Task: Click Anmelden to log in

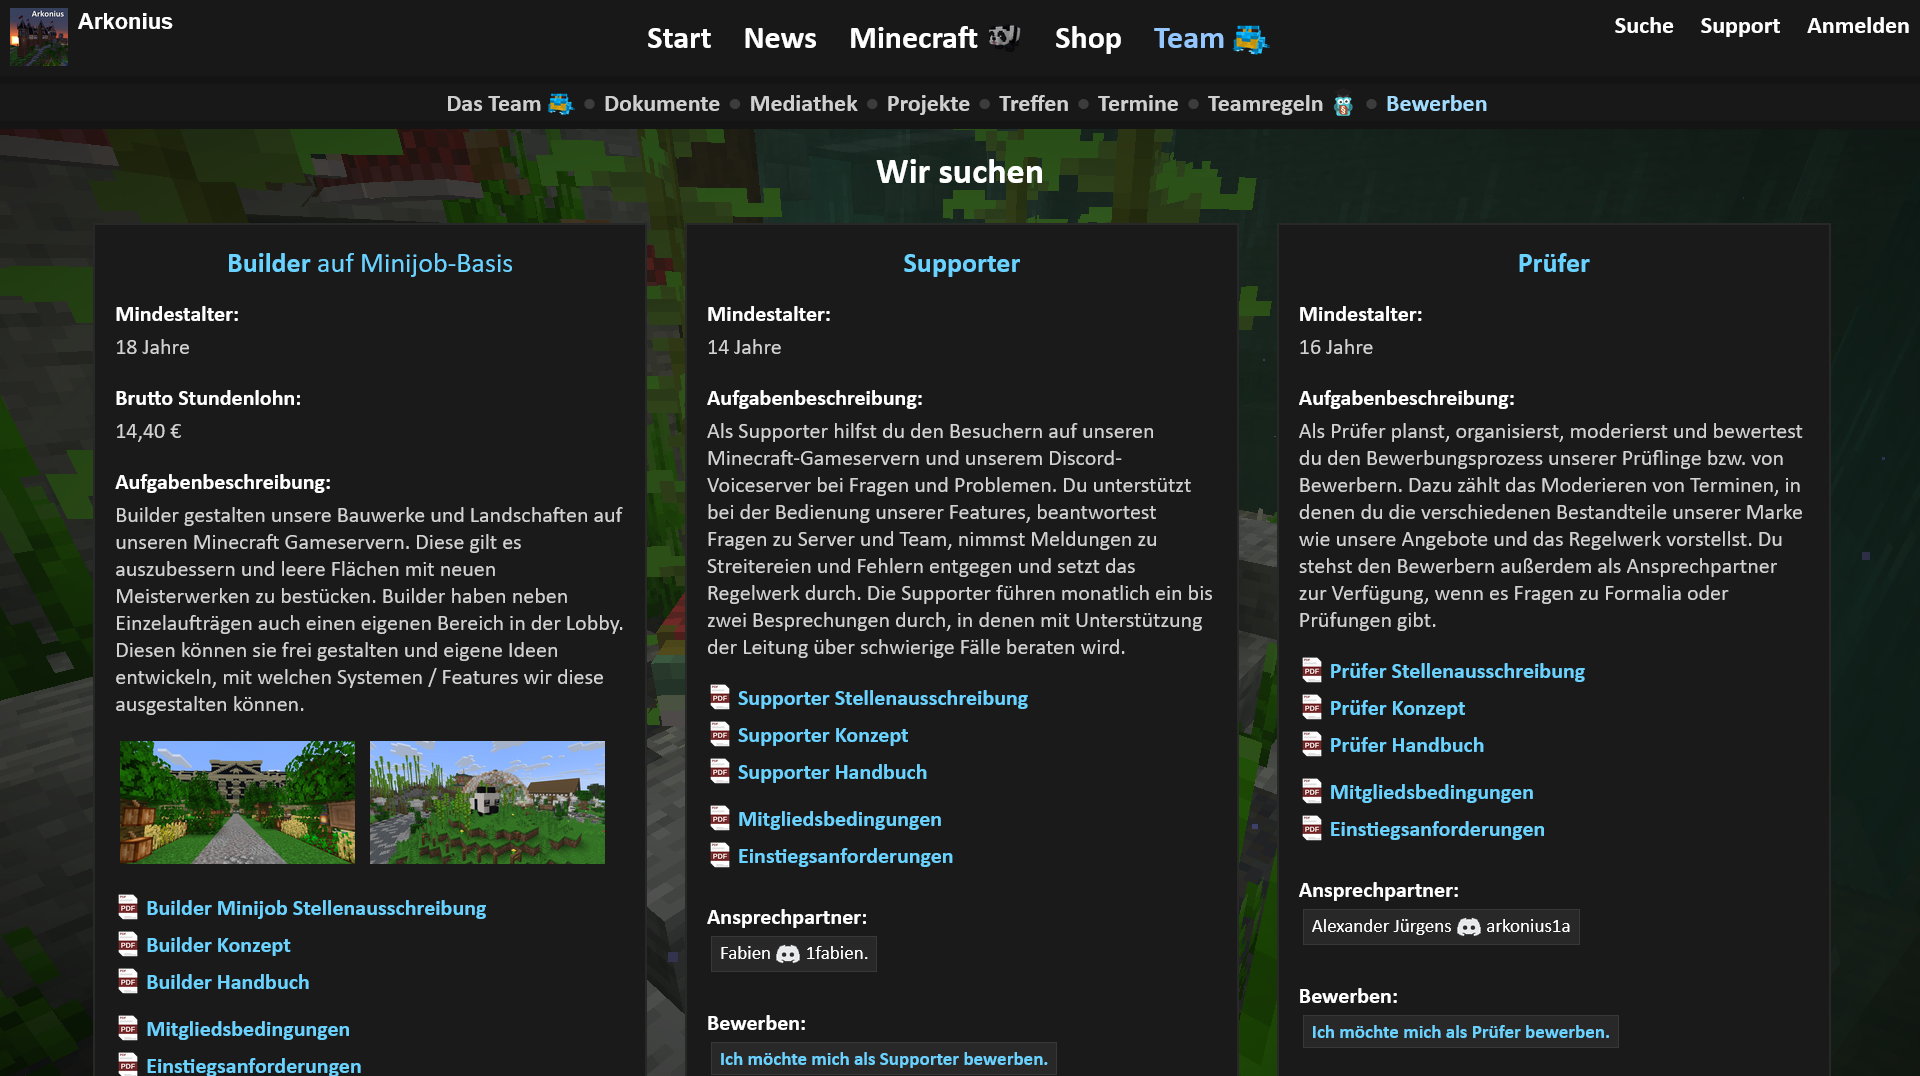Action: point(1857,26)
